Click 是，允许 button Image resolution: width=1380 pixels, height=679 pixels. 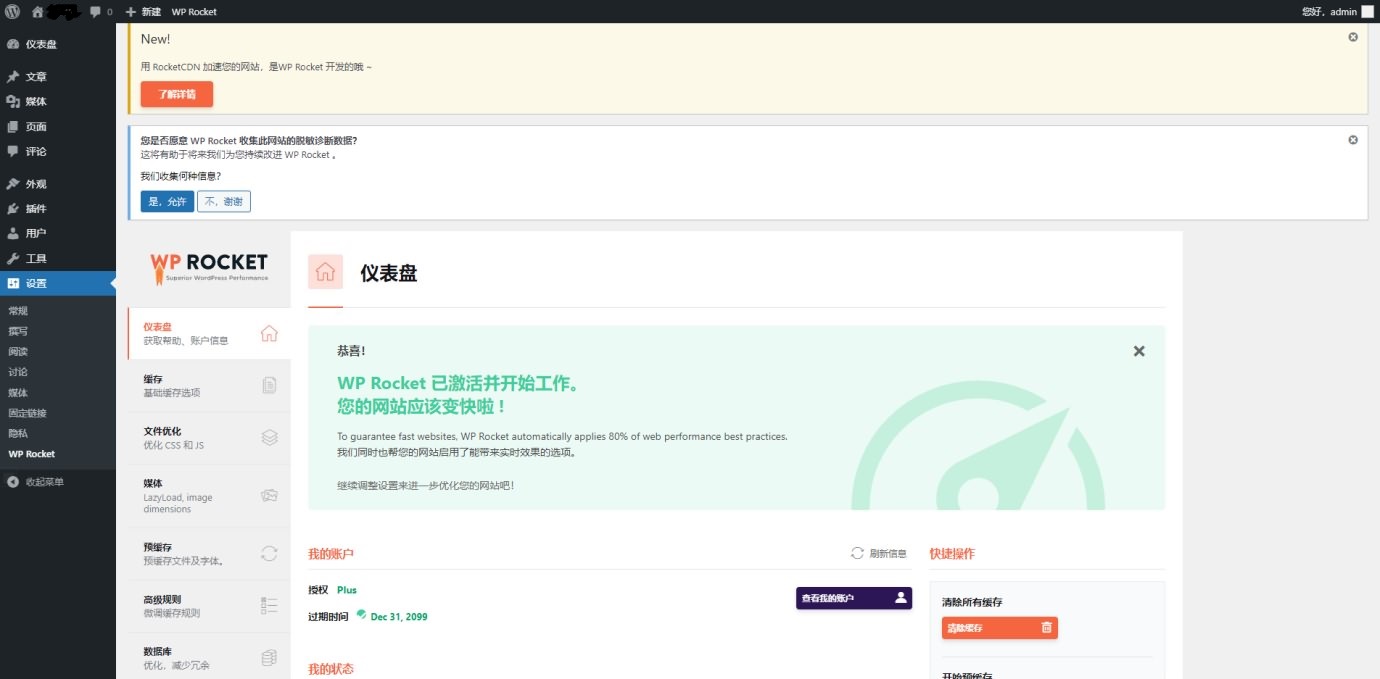pos(167,201)
